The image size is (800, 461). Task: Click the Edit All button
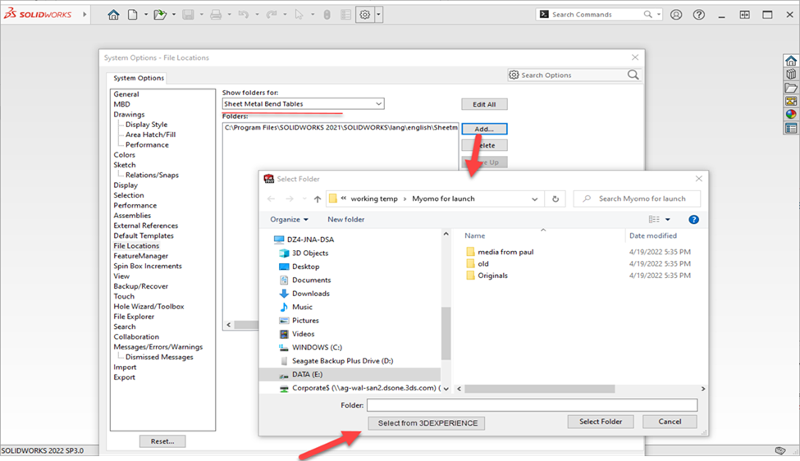coord(484,105)
